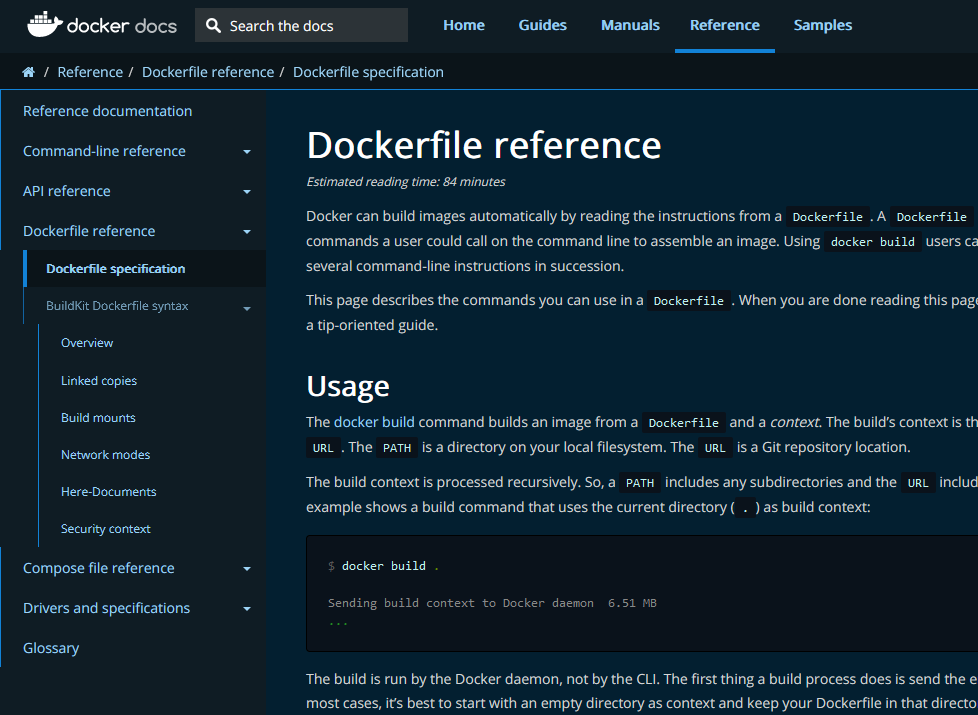The width and height of the screenshot is (978, 715).
Task: Click the Dockerfile reference breadcrumb link
Action: pyautogui.click(x=208, y=72)
